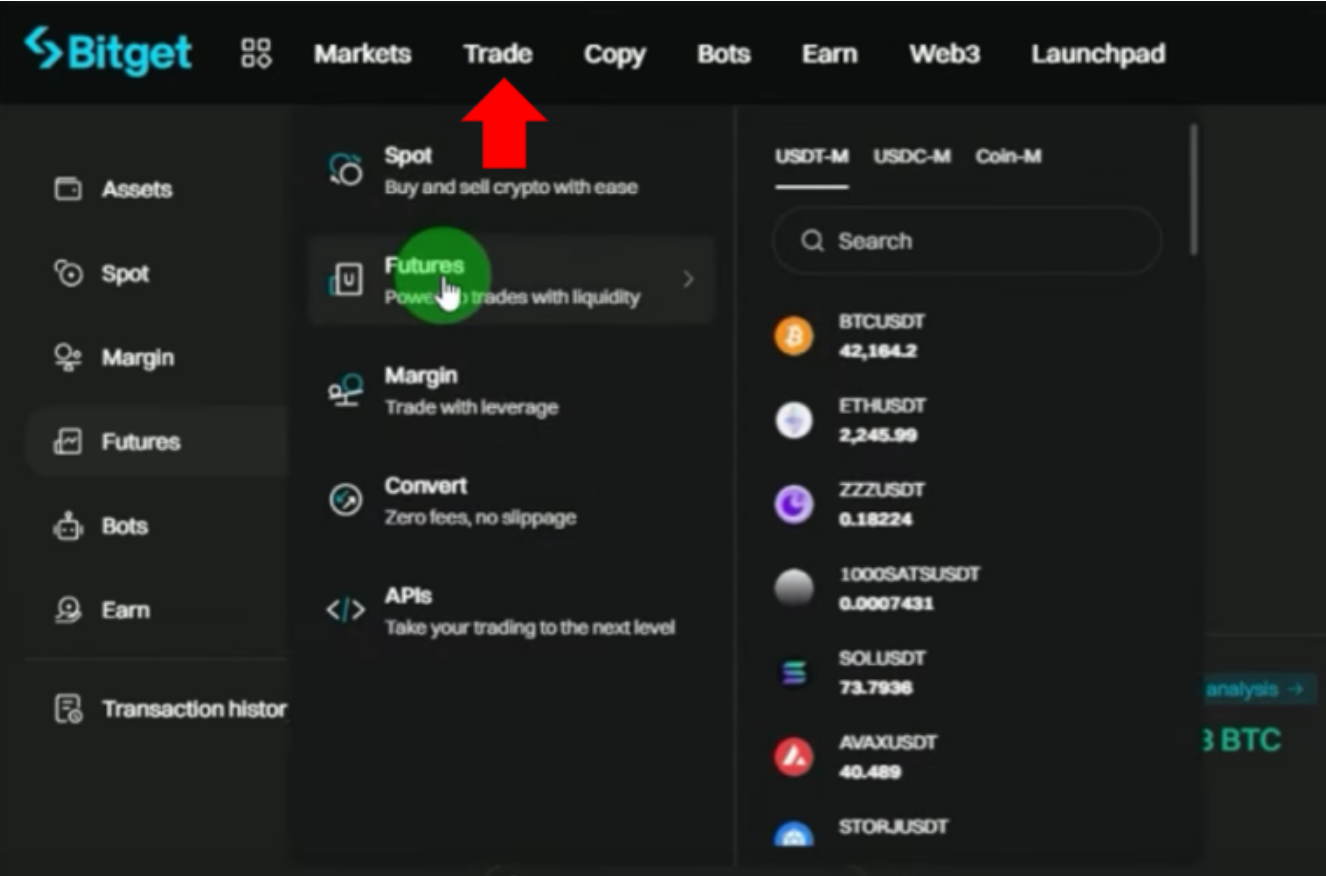Image resolution: width=1326 pixels, height=876 pixels.
Task: Select Futures in Trade dropdown
Action: 510,281
